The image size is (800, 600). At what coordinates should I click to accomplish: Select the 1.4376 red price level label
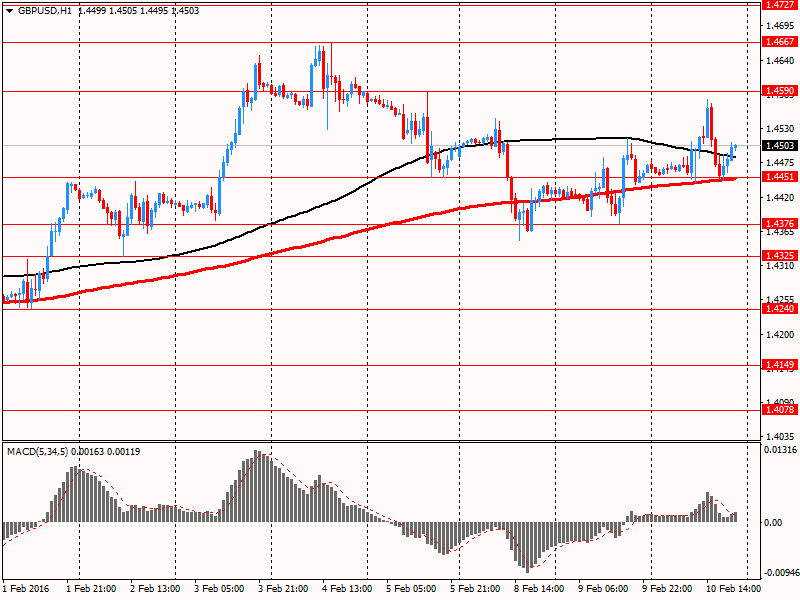pos(780,223)
